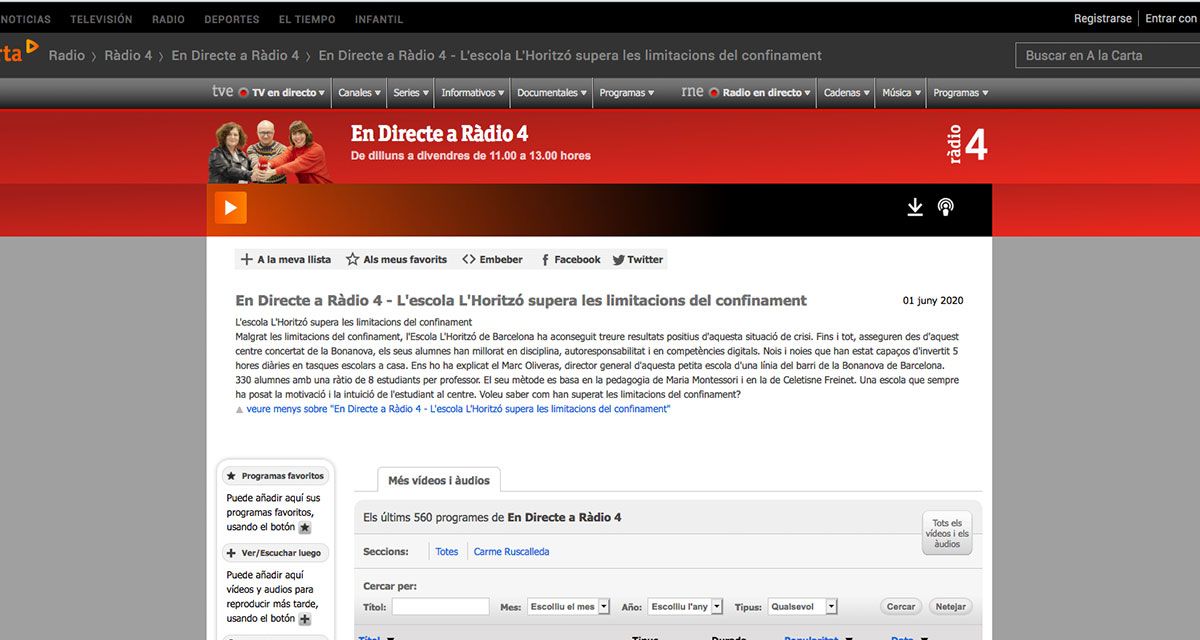Image resolution: width=1200 pixels, height=640 pixels.
Task: Play the En Directe a Ràdio 4 audio
Action: (230, 207)
